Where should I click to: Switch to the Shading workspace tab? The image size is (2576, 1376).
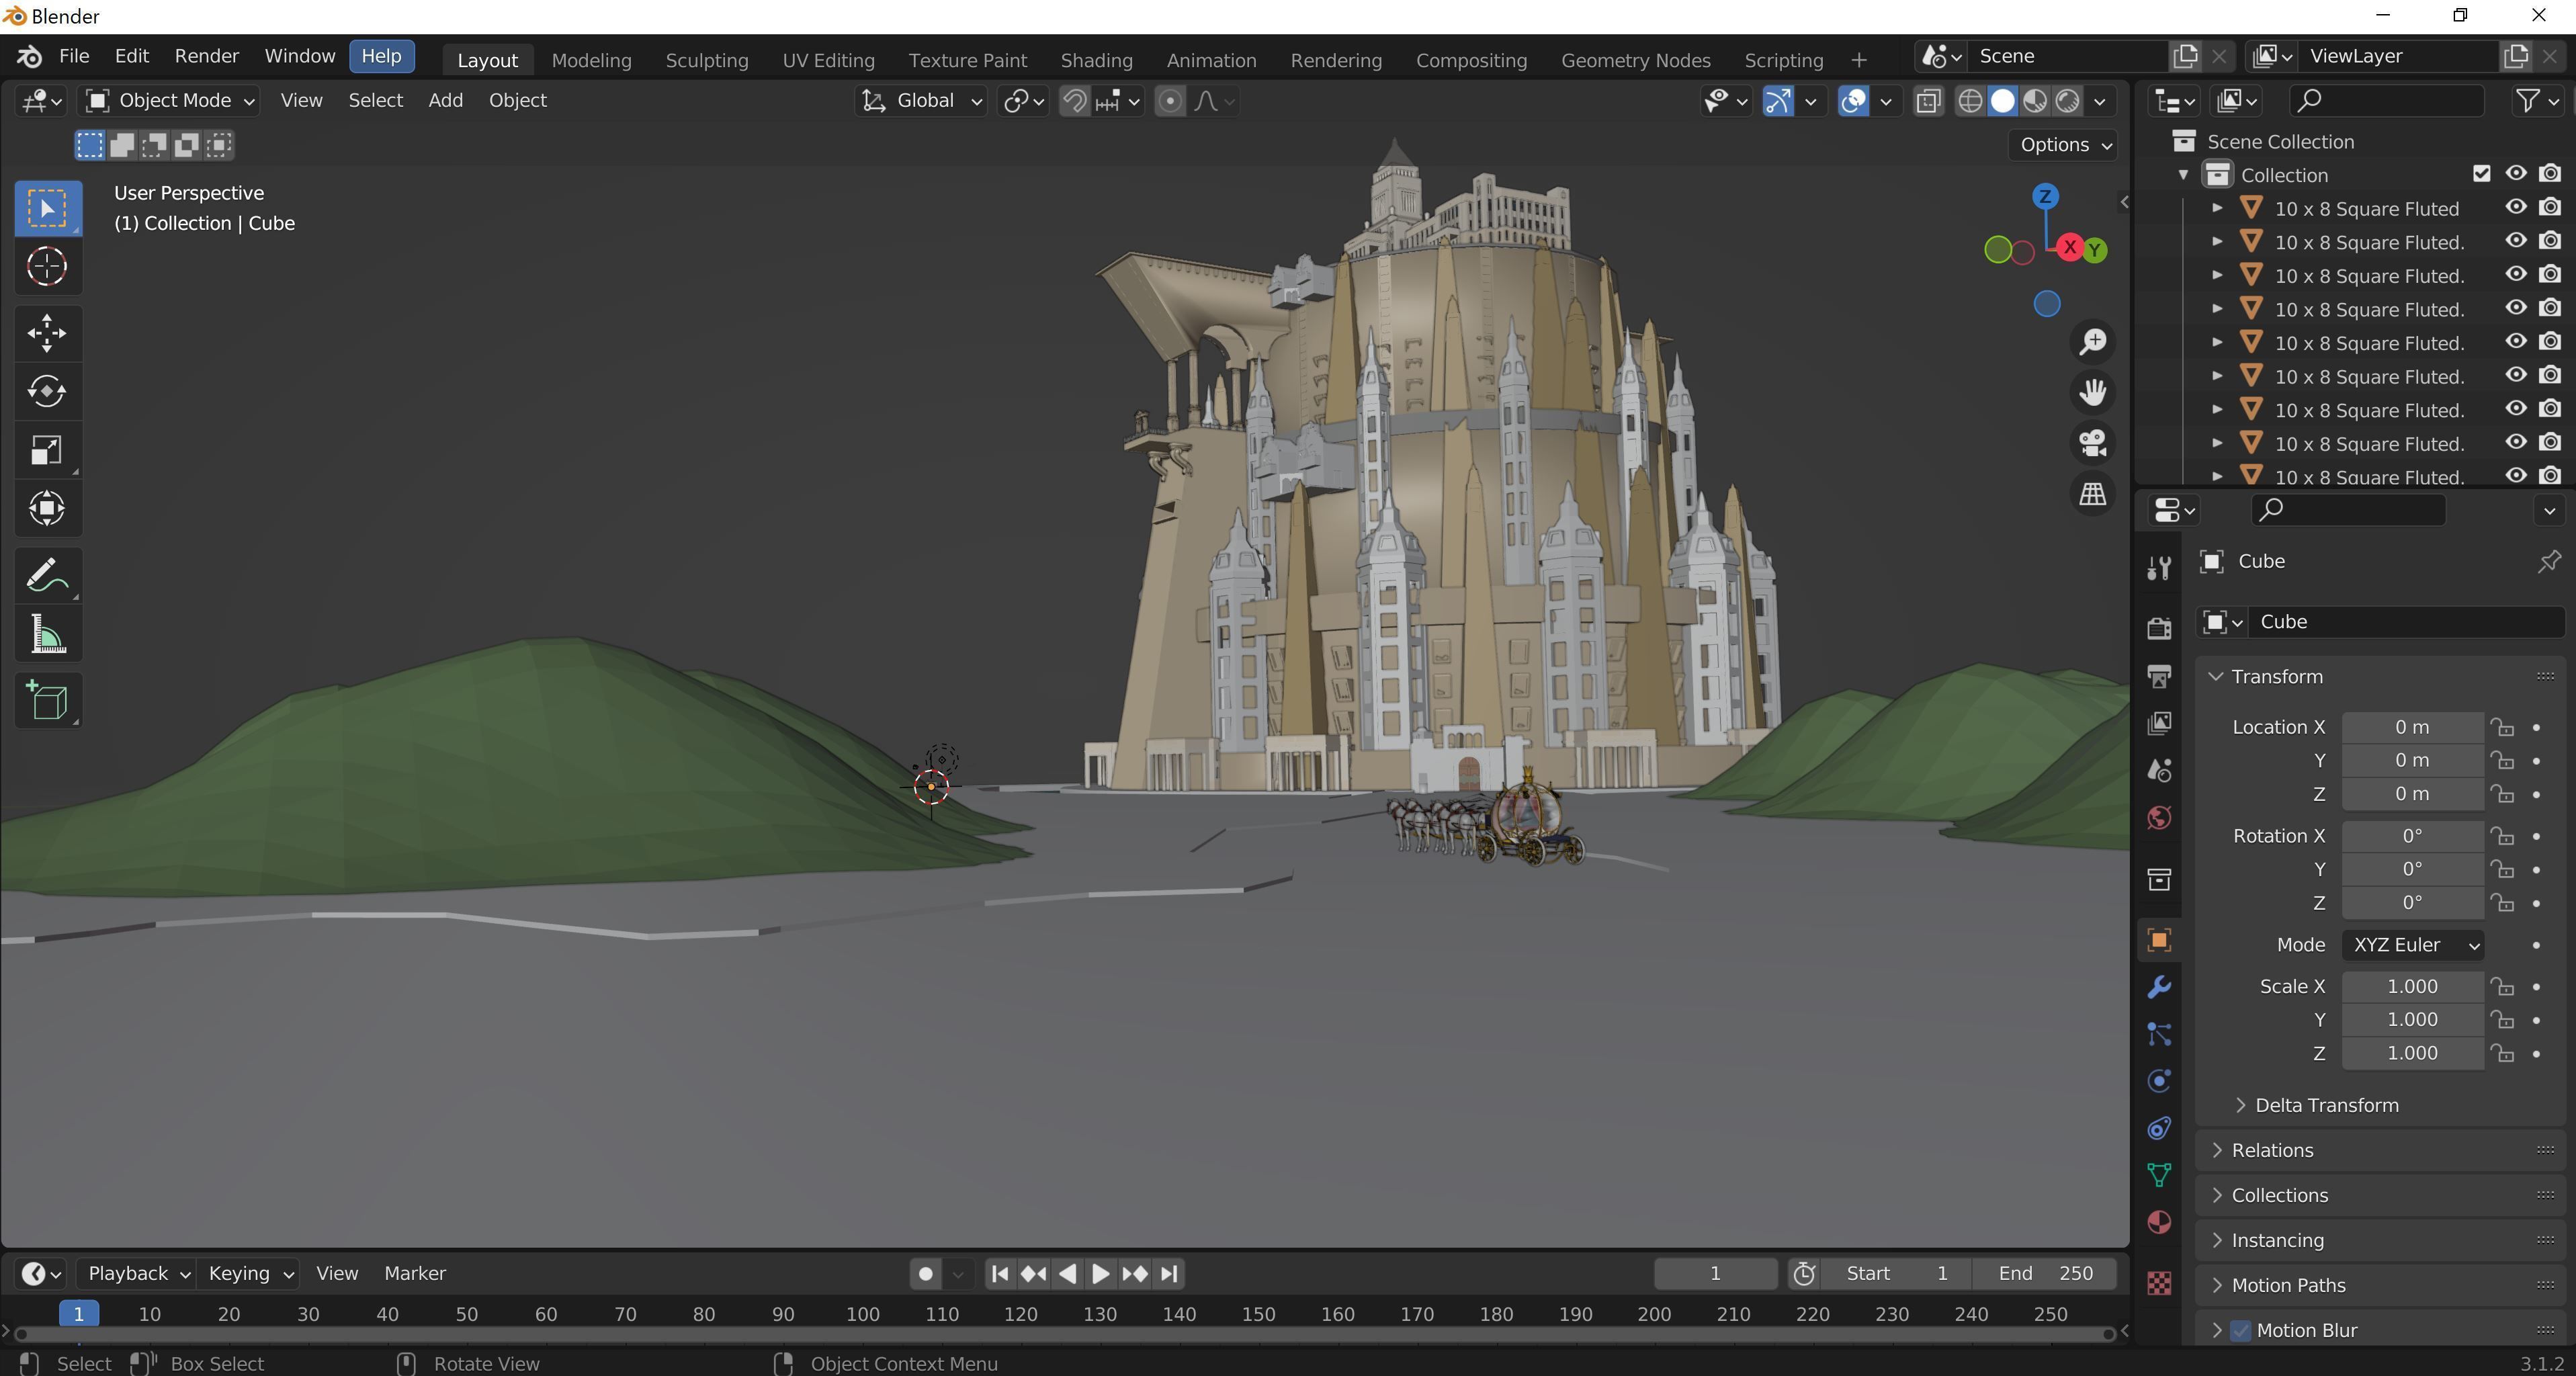point(1096,60)
